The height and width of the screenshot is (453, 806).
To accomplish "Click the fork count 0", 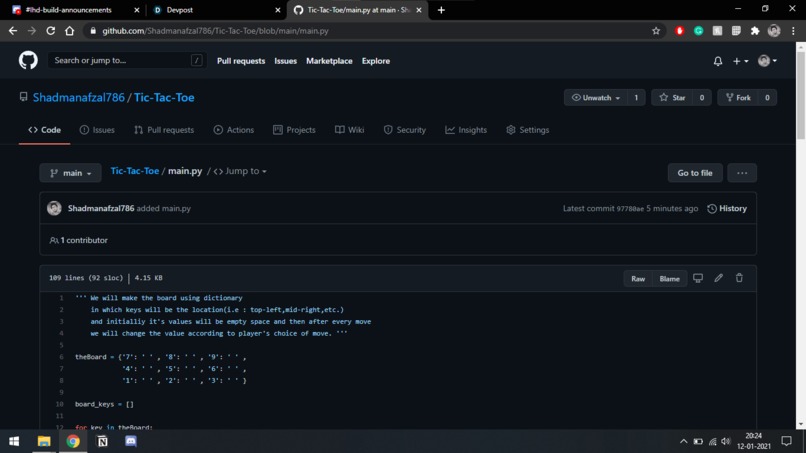I will click(x=767, y=98).
